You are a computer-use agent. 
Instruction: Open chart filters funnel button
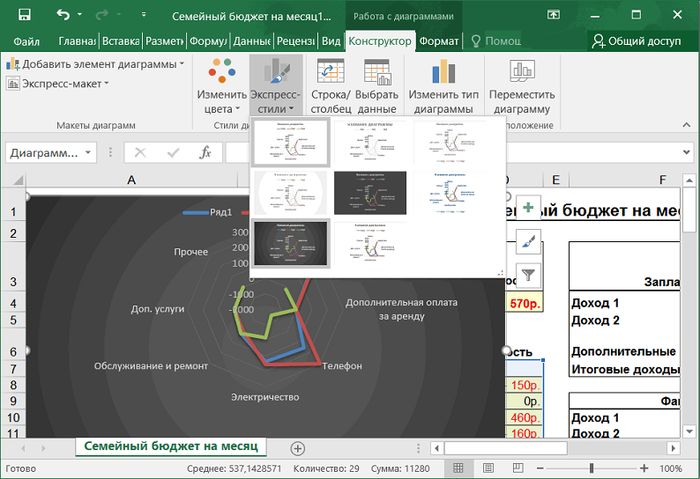529,274
